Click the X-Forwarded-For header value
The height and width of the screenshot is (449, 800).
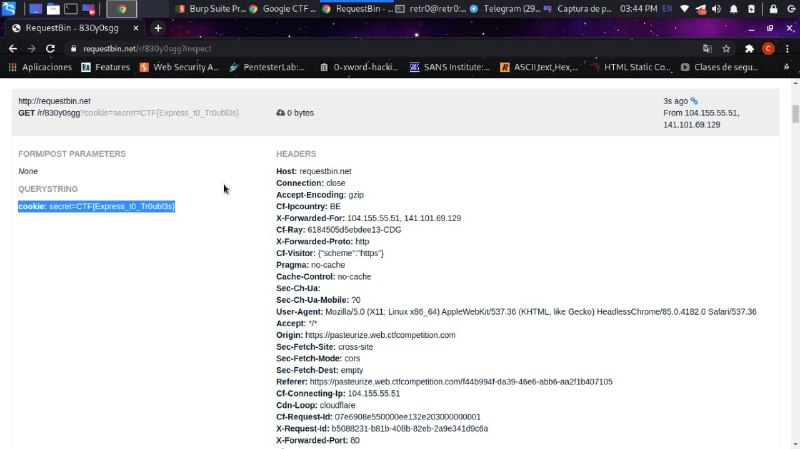pyautogui.click(x=404, y=218)
